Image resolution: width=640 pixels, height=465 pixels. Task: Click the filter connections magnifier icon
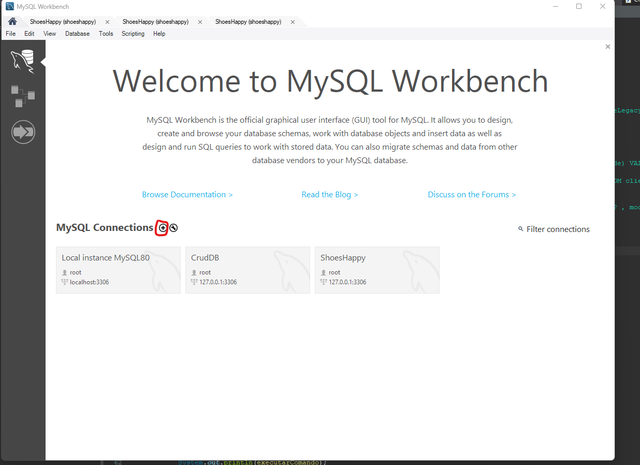(x=520, y=229)
